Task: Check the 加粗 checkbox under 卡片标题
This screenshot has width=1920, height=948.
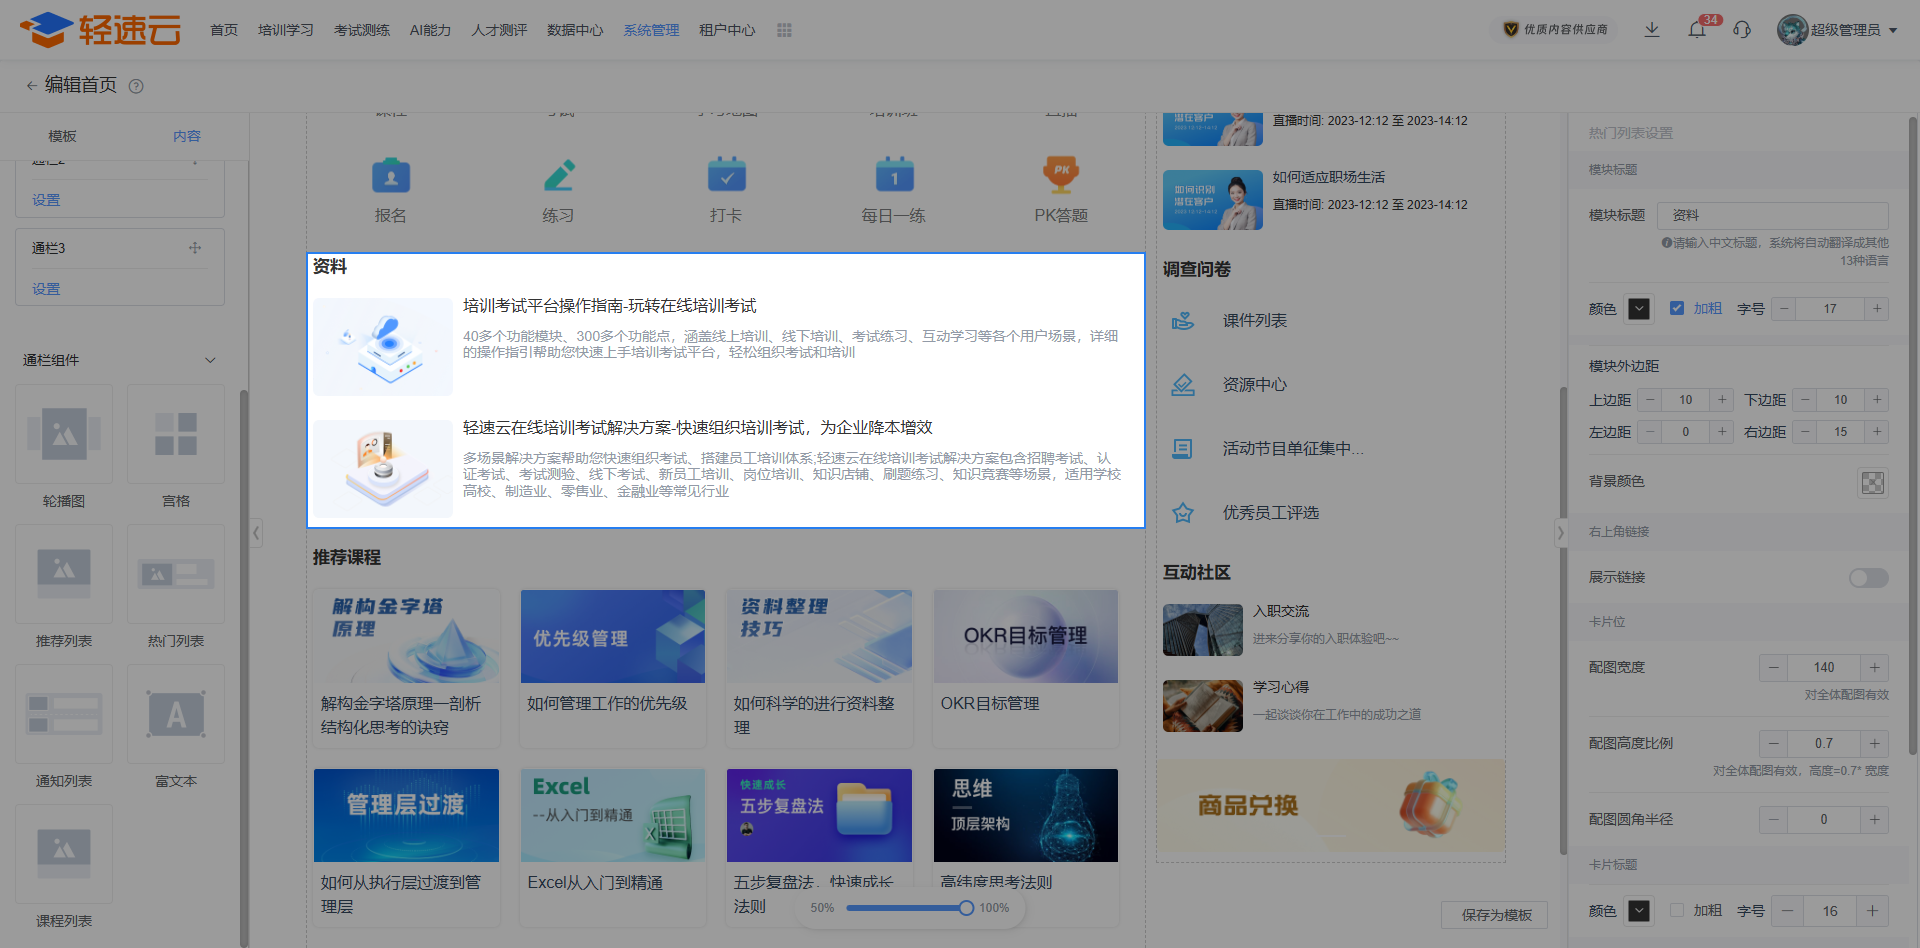Action: tap(1677, 911)
